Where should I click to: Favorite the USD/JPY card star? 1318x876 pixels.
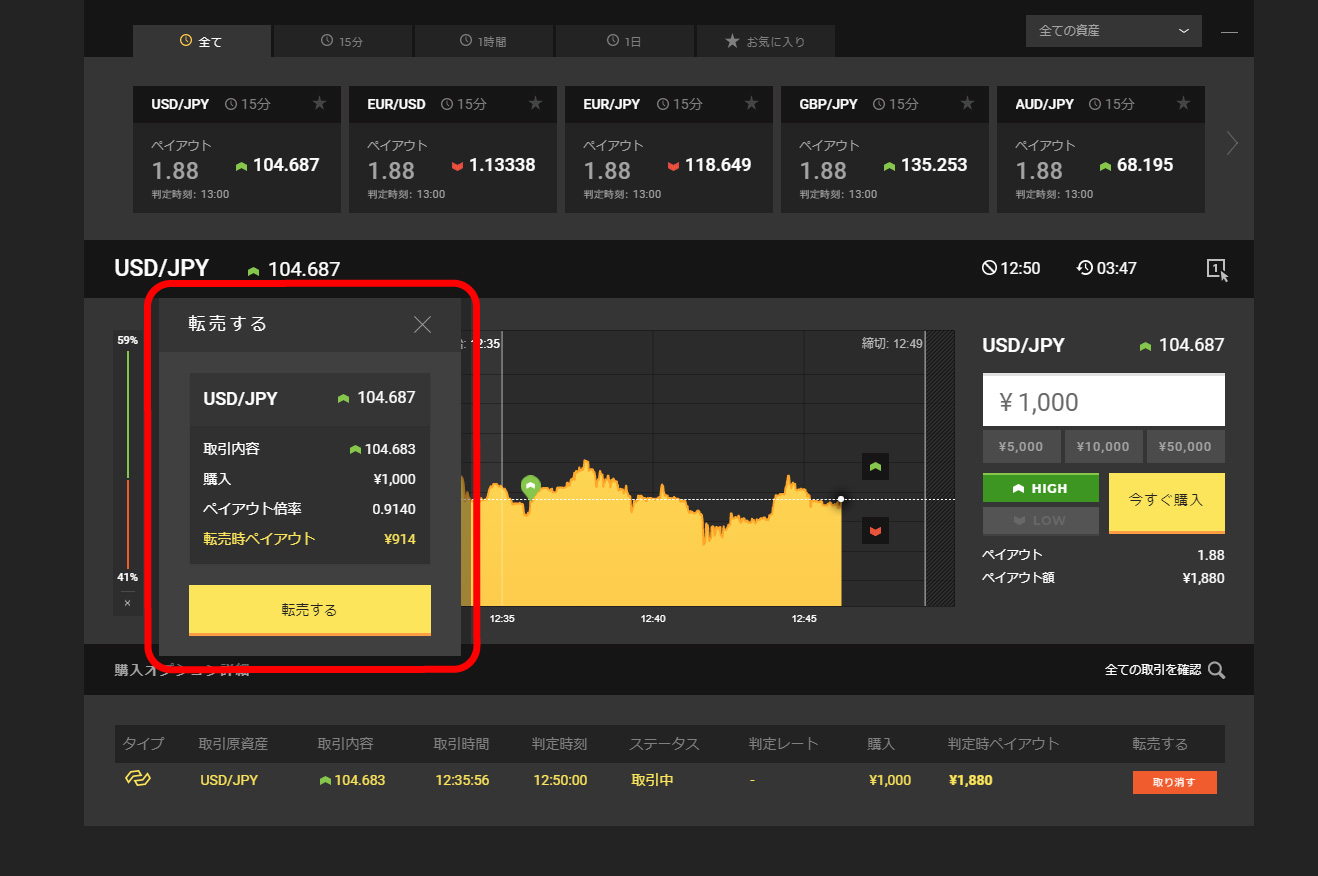point(319,103)
